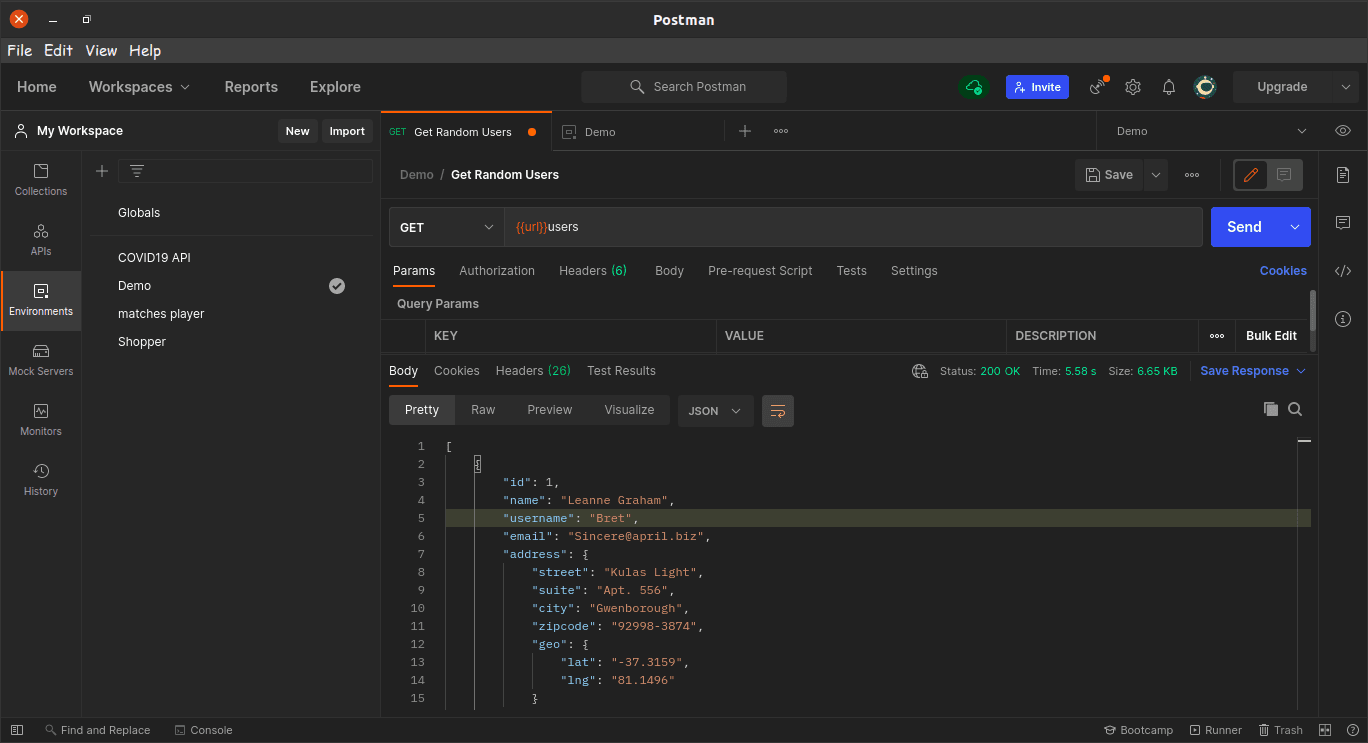Select the Raw response view
This screenshot has width=1368, height=743.
click(483, 410)
